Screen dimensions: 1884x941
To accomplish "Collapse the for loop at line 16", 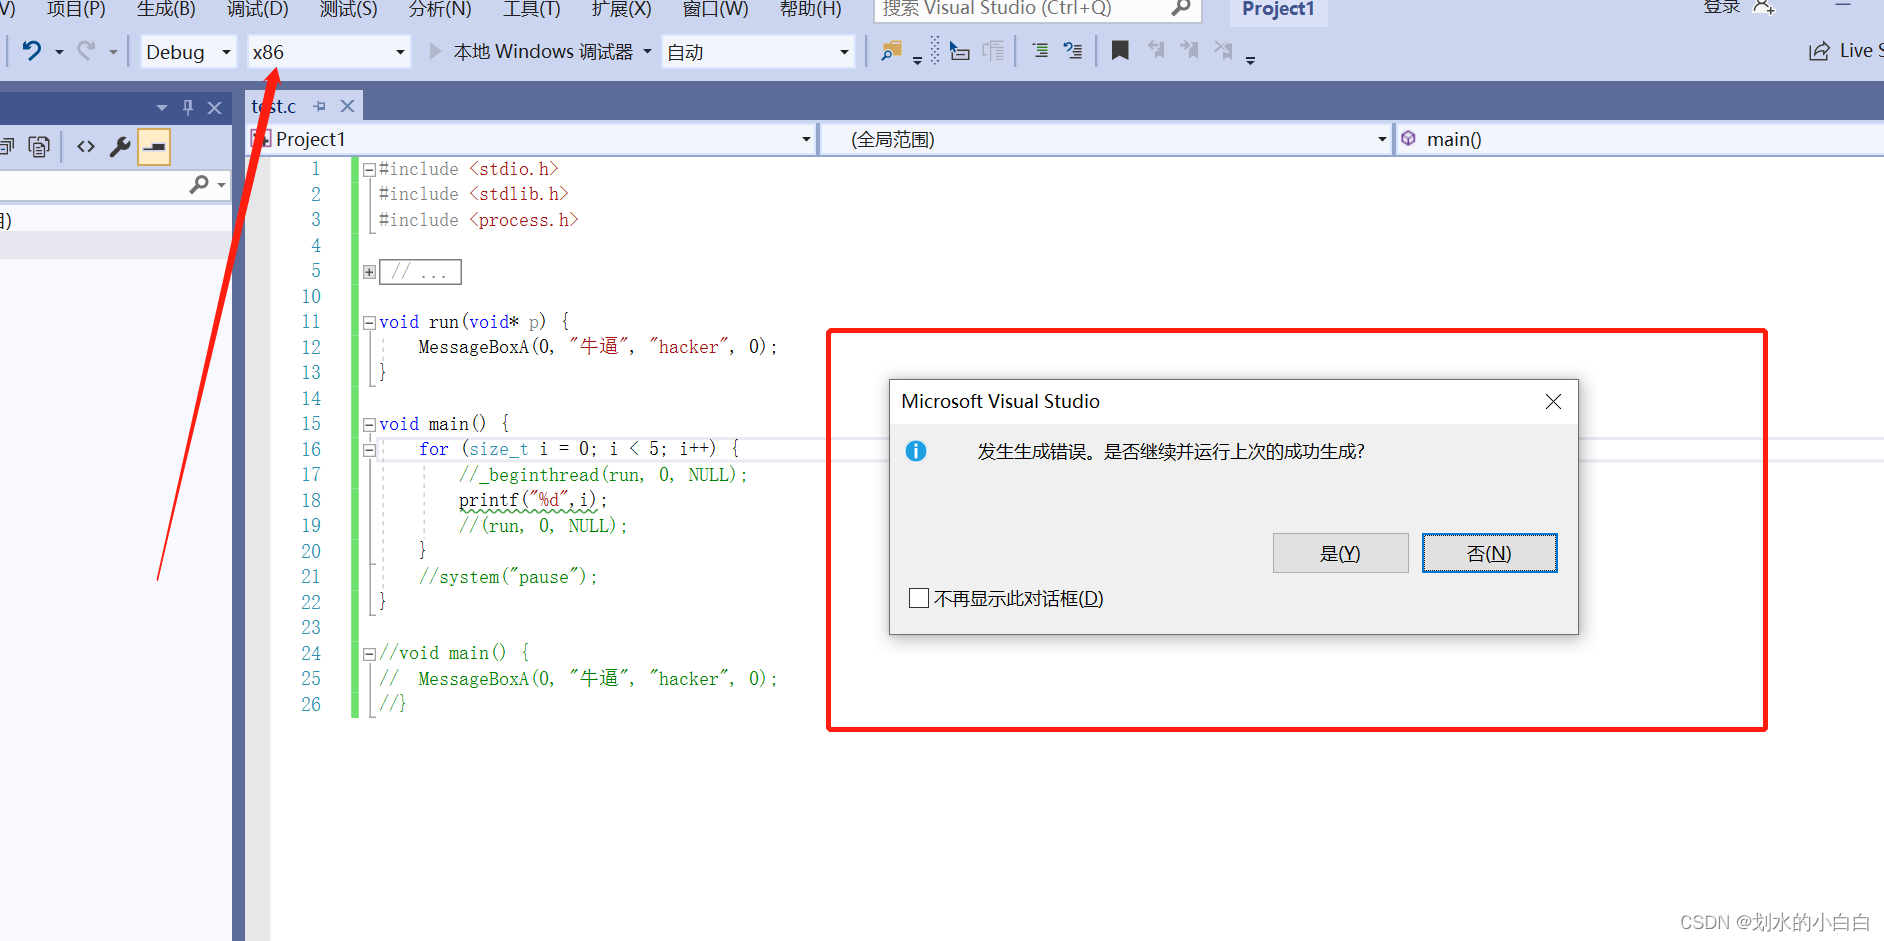I will pos(369,450).
